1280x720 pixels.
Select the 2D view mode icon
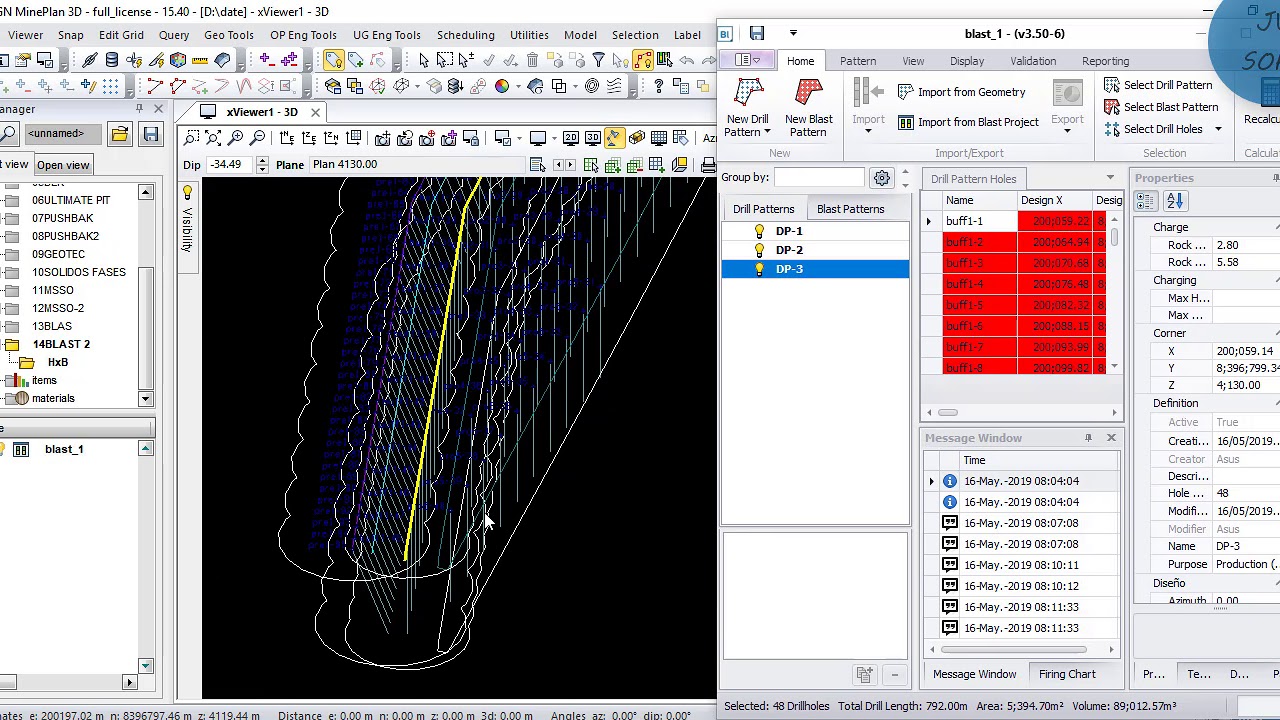570,138
